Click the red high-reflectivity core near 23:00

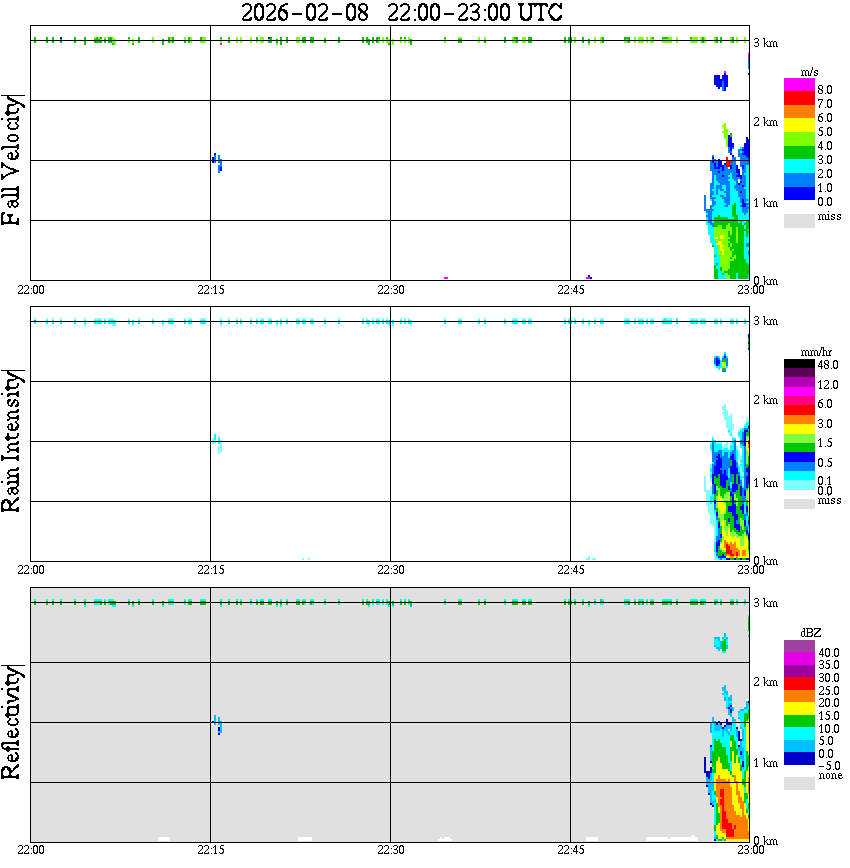tap(727, 811)
